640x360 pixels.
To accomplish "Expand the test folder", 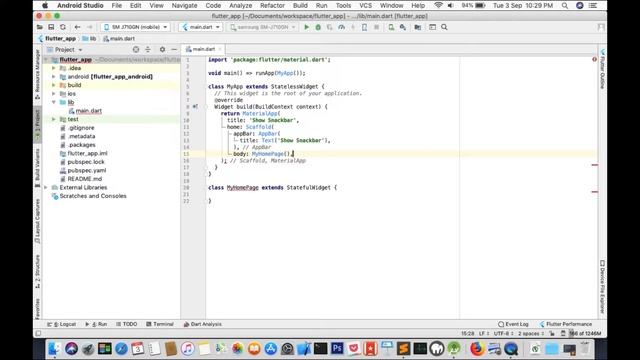I will coord(53,119).
